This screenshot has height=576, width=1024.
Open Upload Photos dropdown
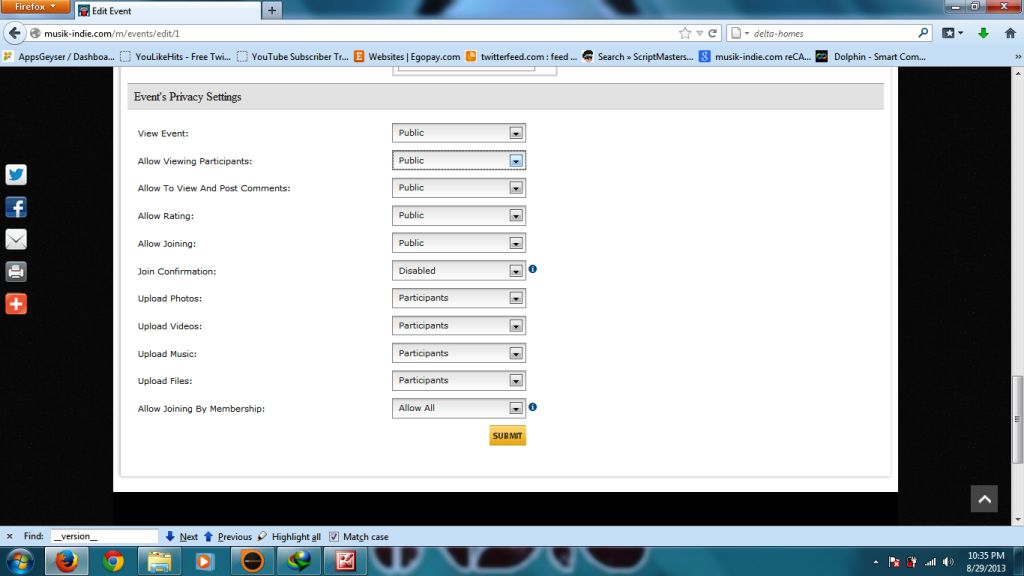click(x=459, y=298)
